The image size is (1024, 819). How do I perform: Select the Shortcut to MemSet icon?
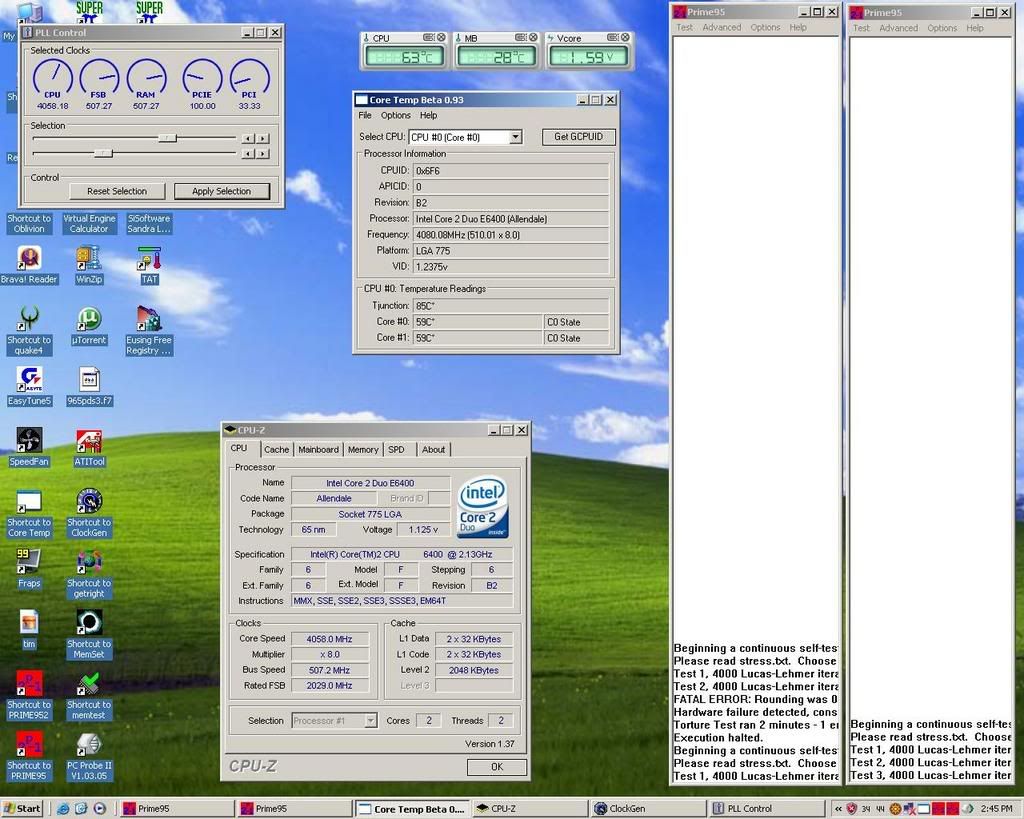(x=89, y=624)
